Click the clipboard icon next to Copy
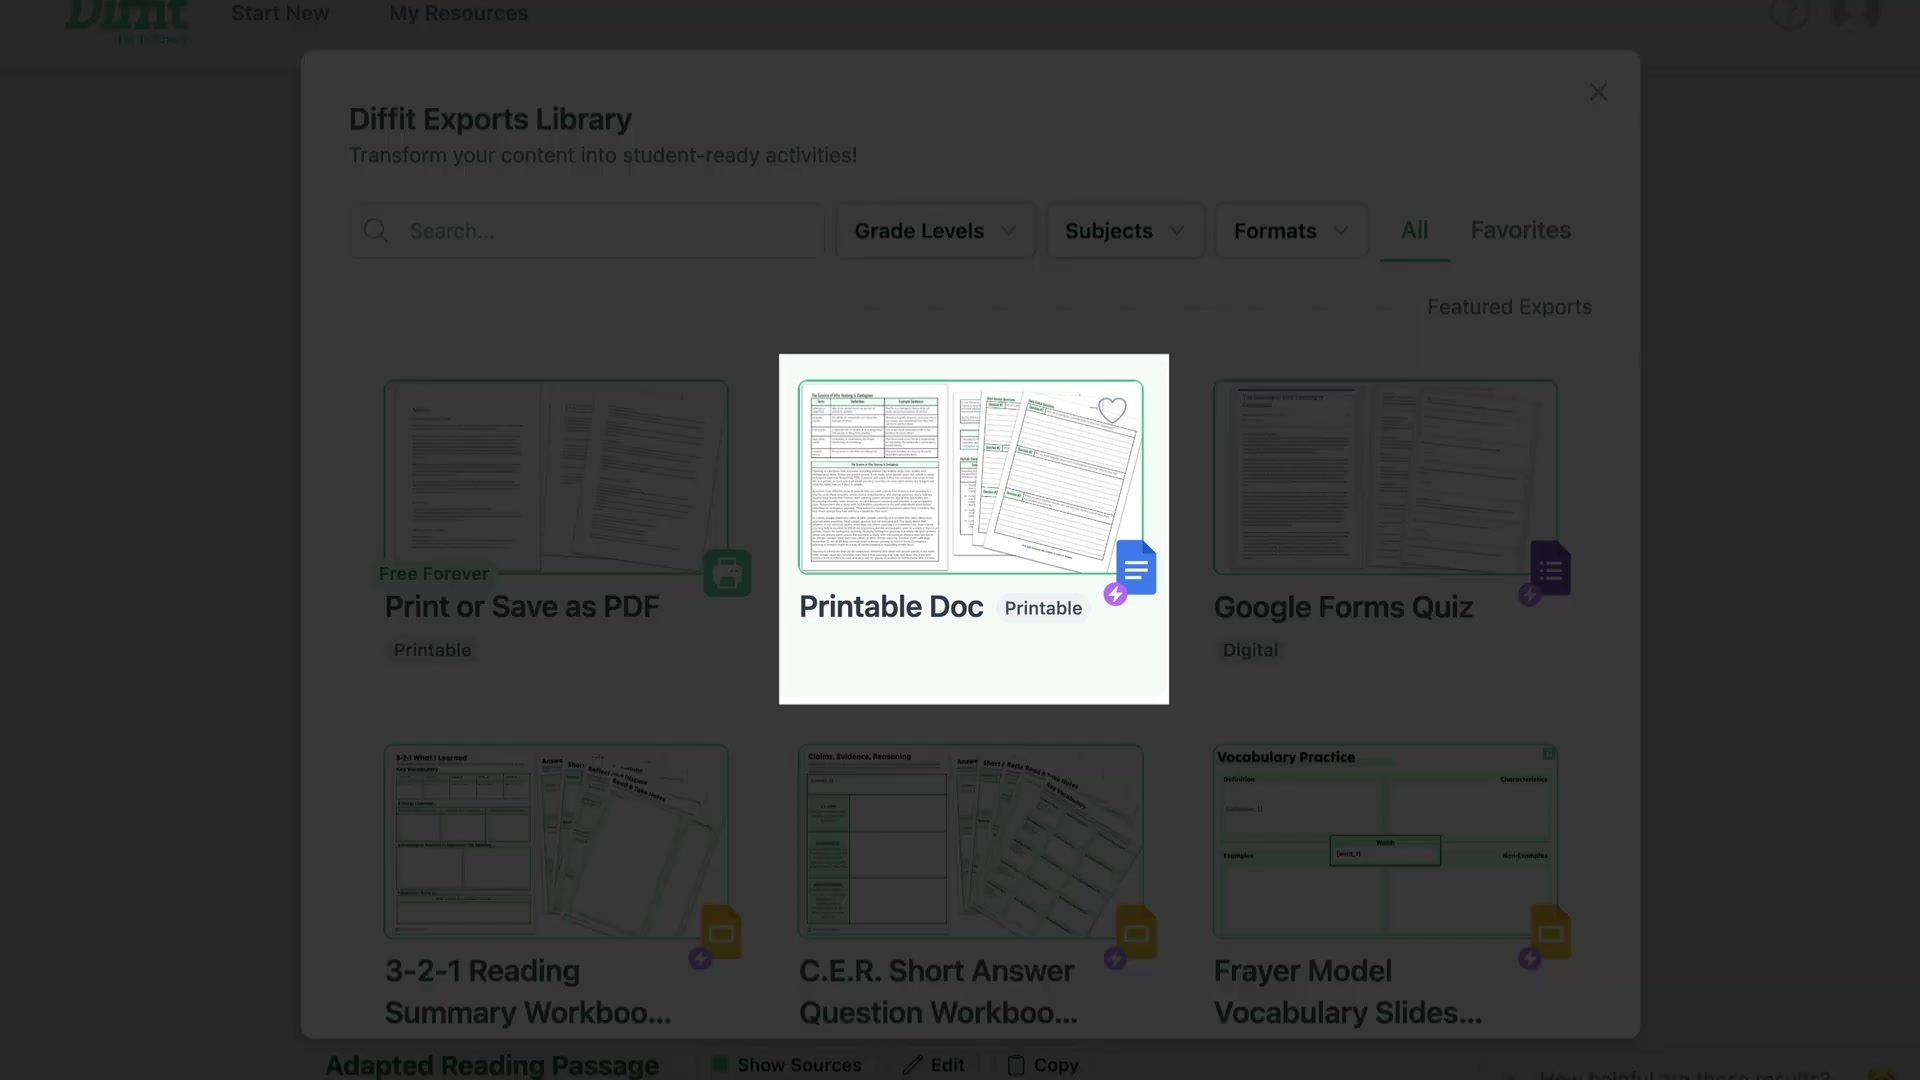This screenshot has width=1920, height=1080. [x=1016, y=1065]
